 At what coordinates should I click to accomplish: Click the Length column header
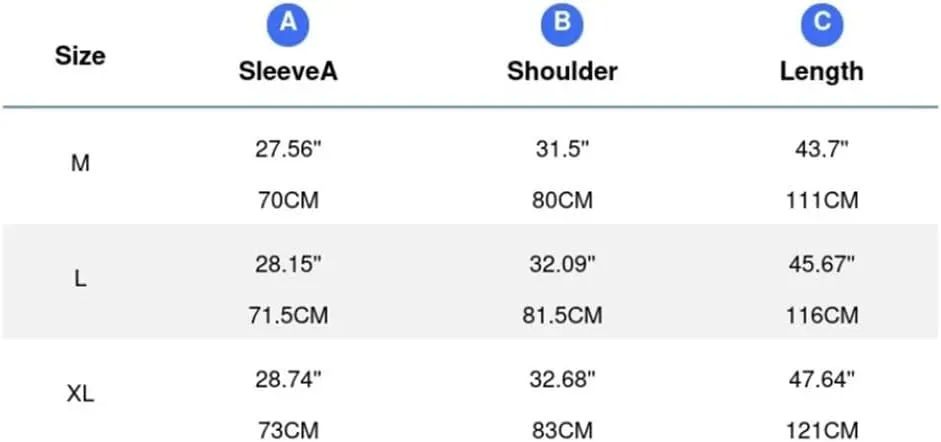click(x=822, y=72)
